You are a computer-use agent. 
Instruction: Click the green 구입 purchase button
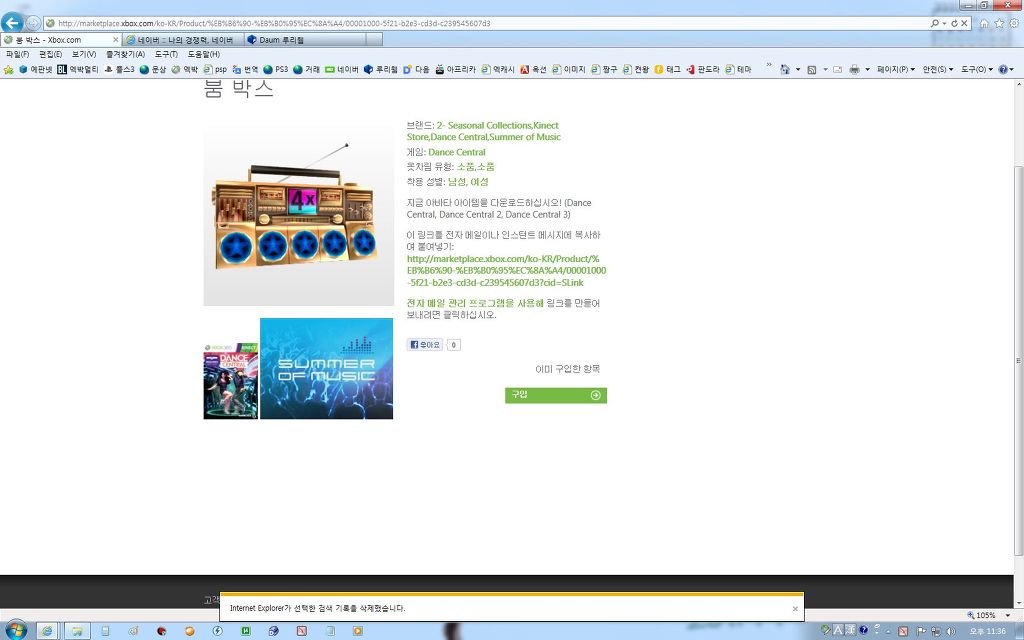[x=555, y=395]
